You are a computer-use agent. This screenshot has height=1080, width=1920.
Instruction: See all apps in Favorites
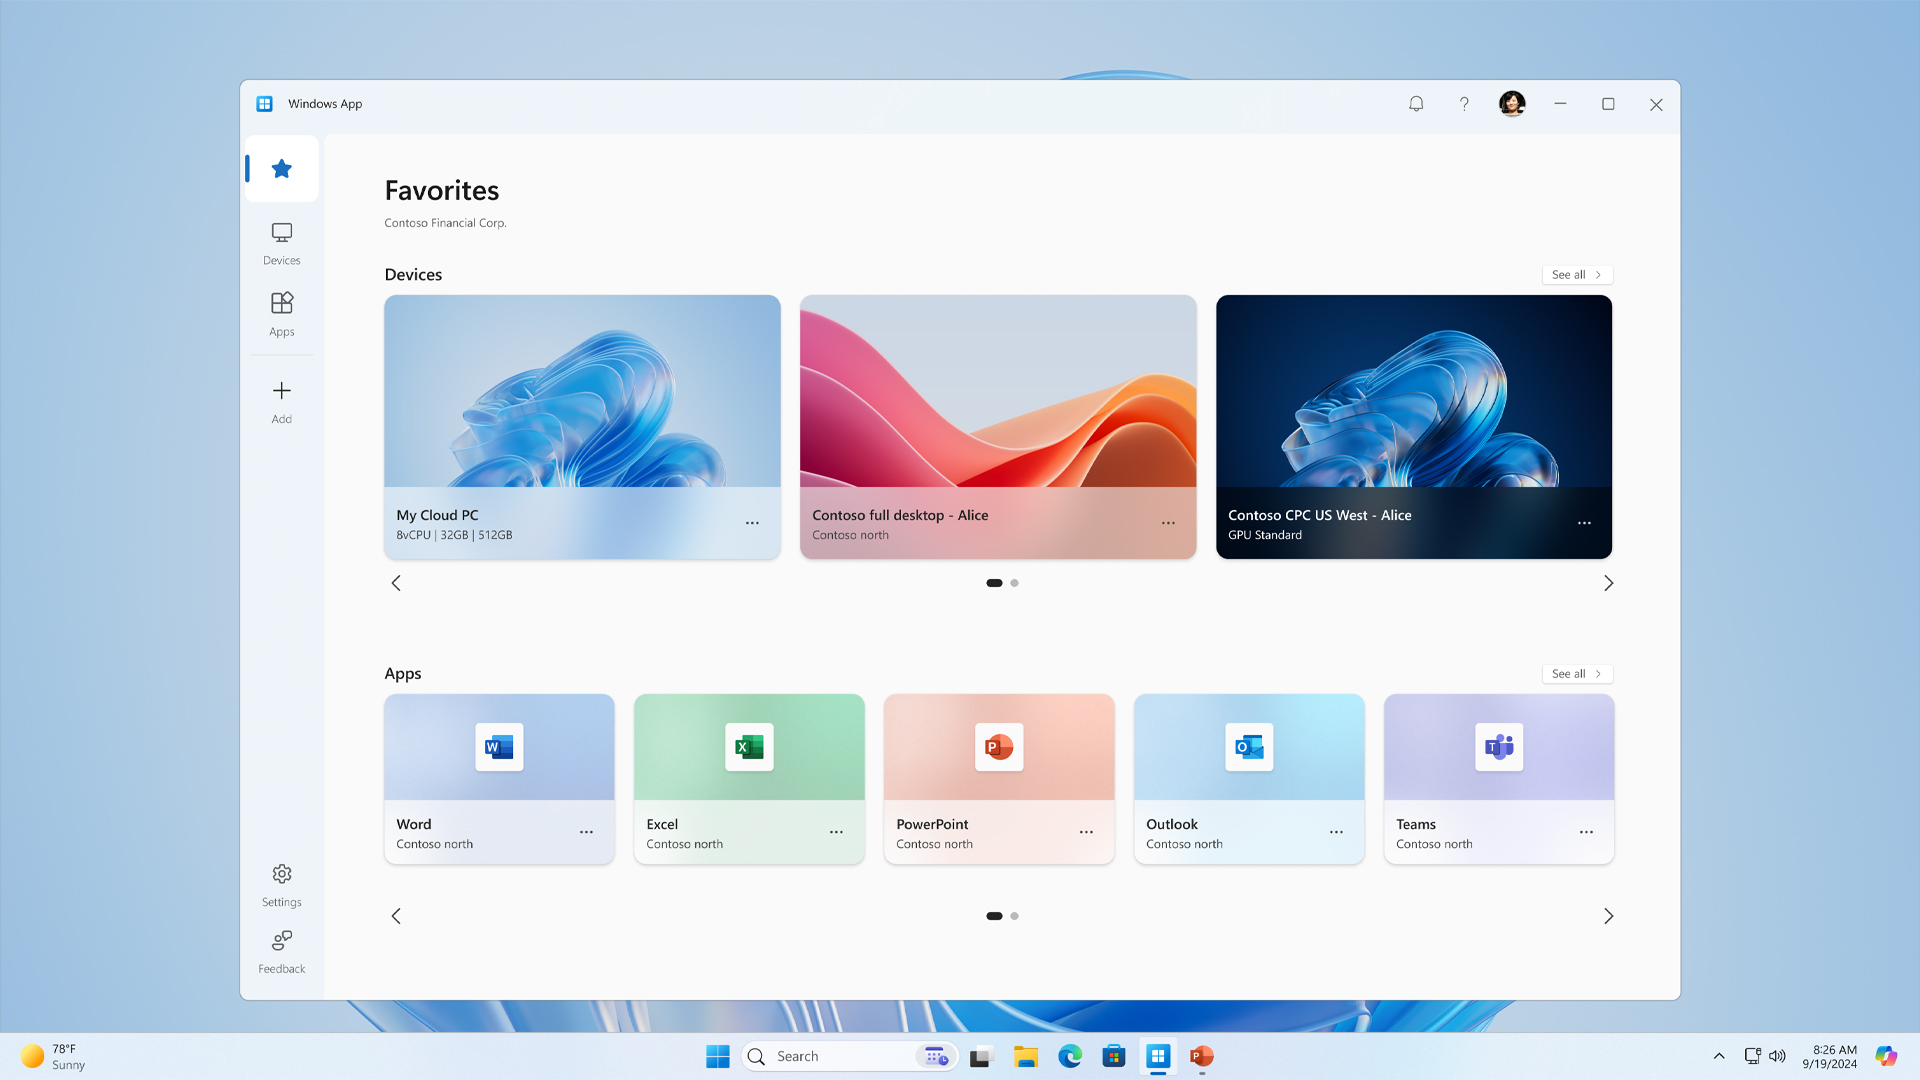tap(1577, 673)
